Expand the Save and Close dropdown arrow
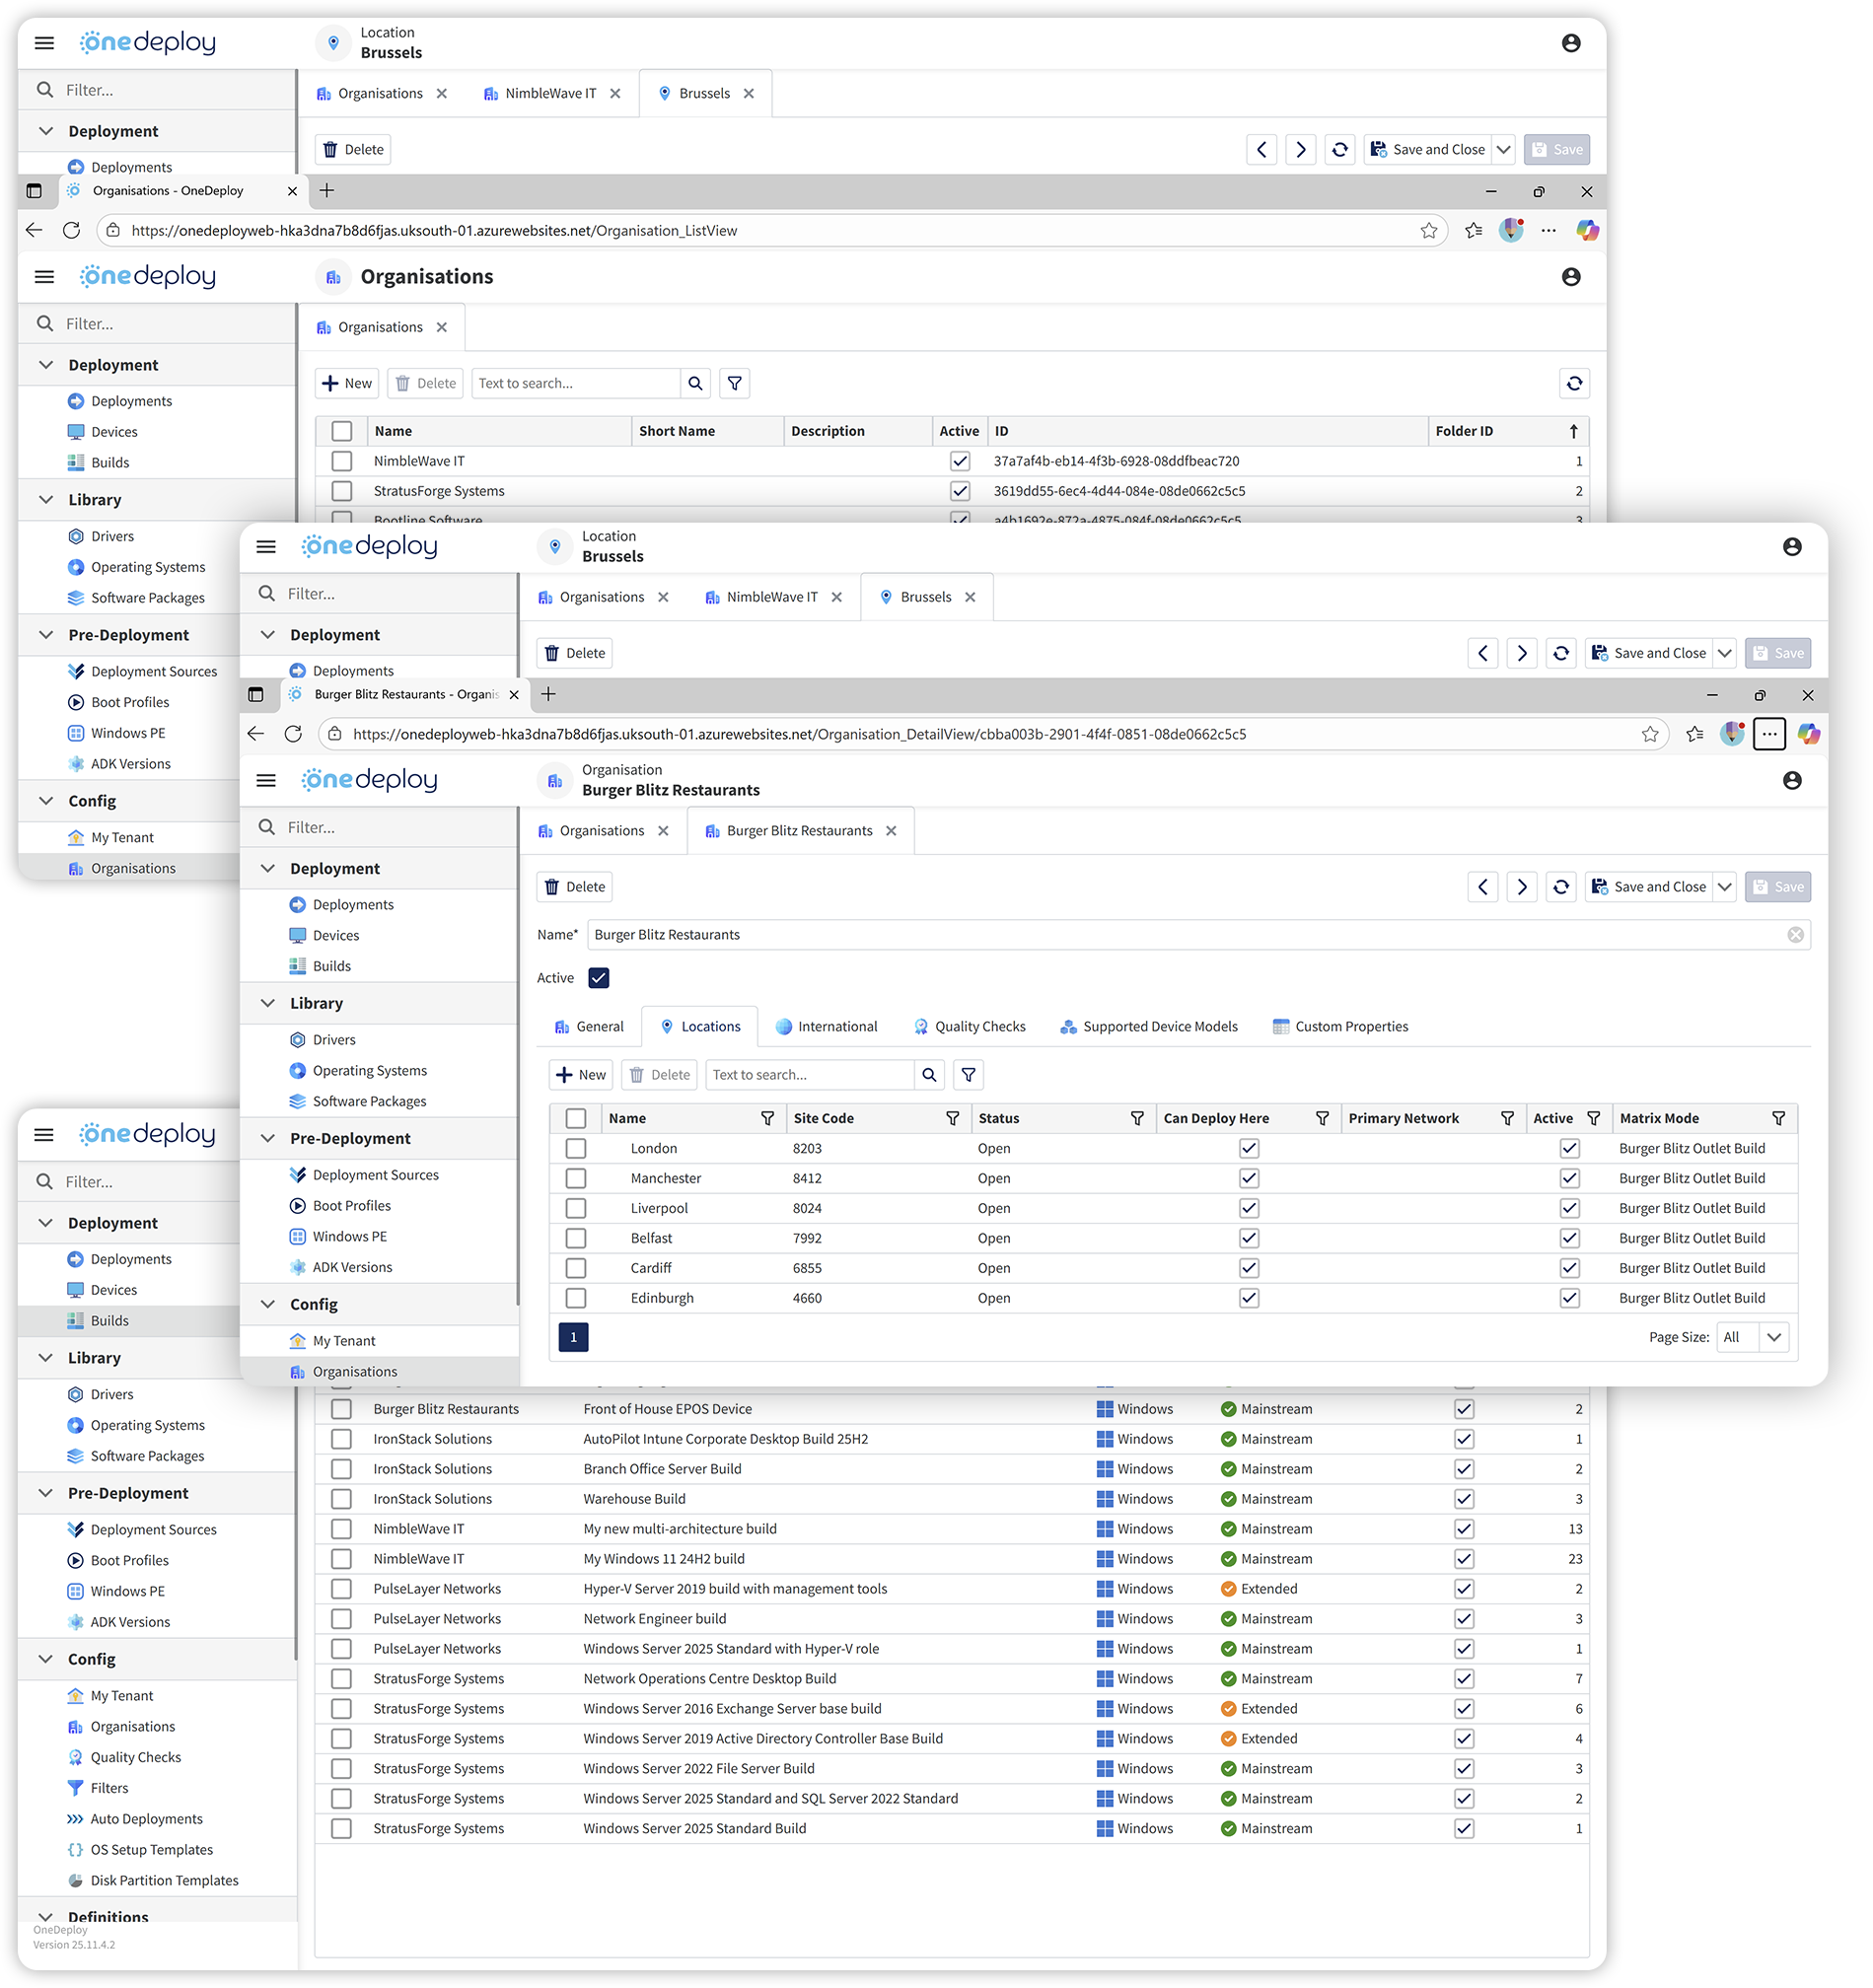 coord(1724,887)
